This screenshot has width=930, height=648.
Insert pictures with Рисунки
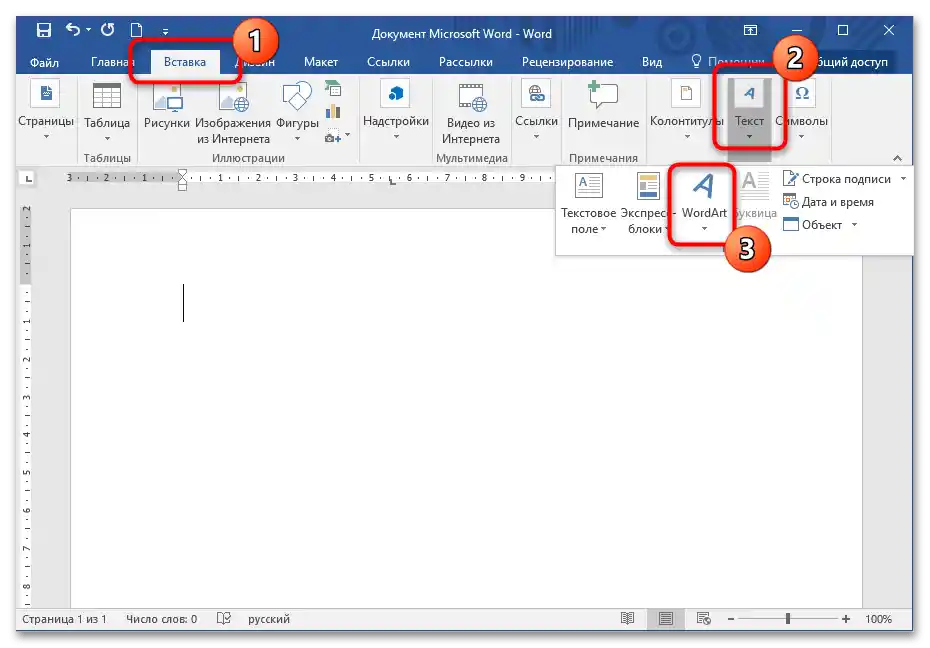(x=167, y=105)
